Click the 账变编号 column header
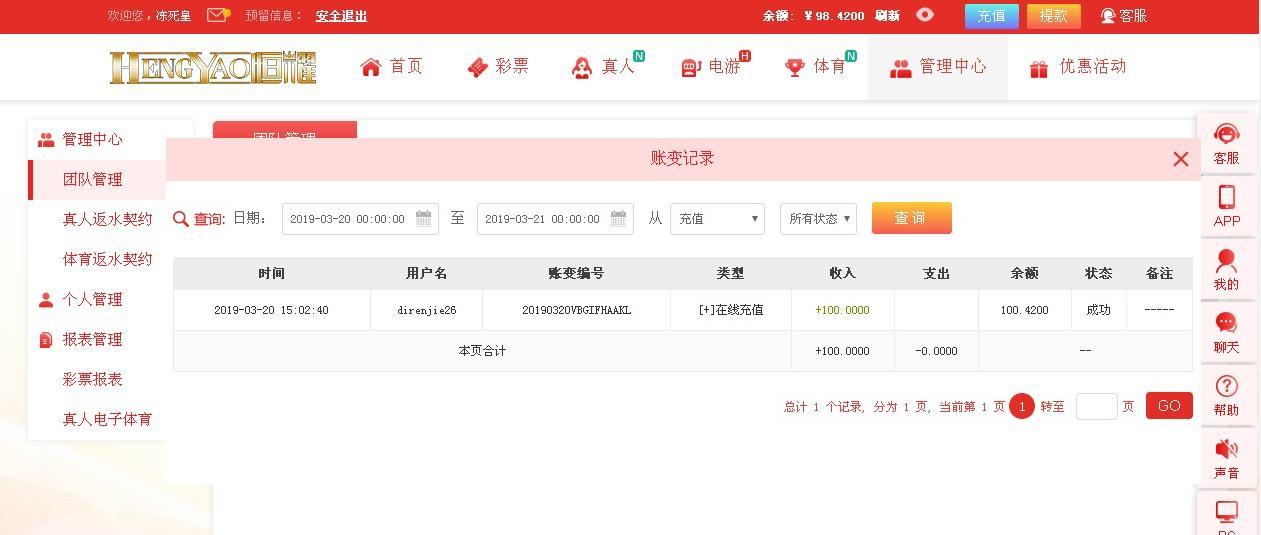The width and height of the screenshot is (1261, 535). [576, 273]
